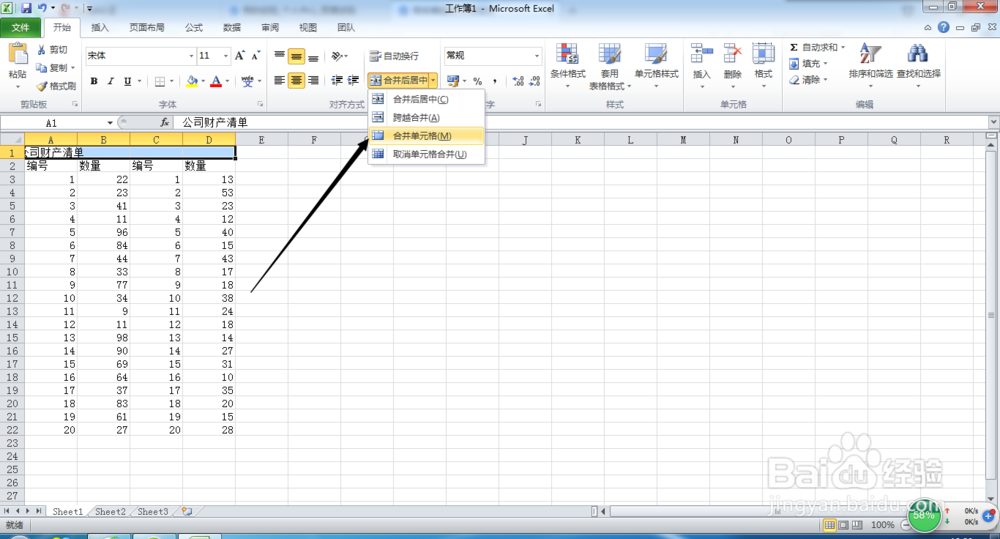
Task: Open the Name Box dropdown arrow
Action: click(110, 122)
